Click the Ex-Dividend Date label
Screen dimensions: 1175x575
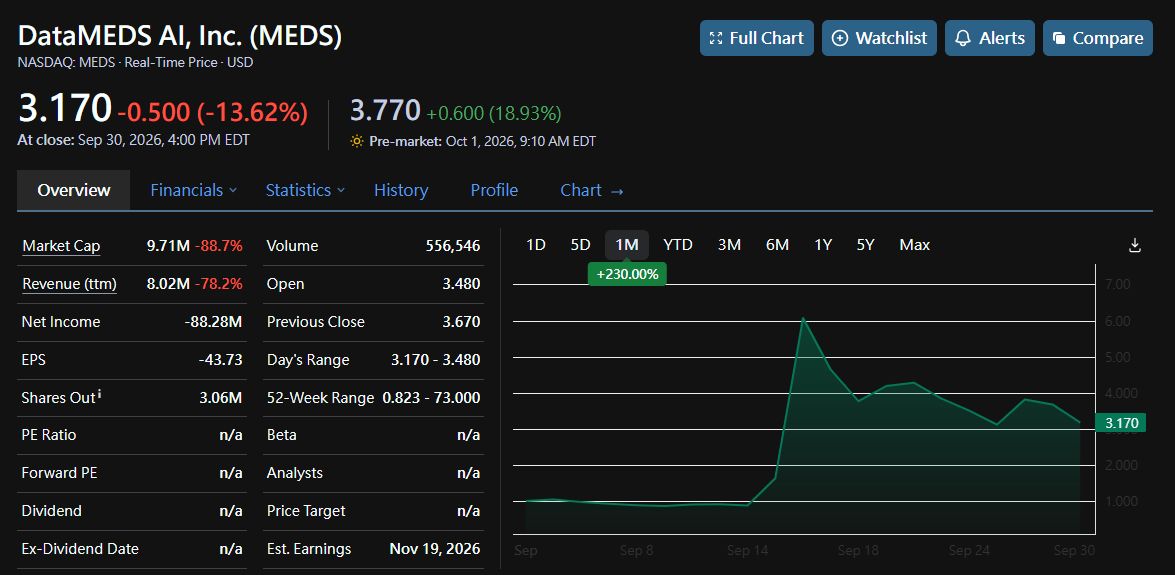pos(80,549)
